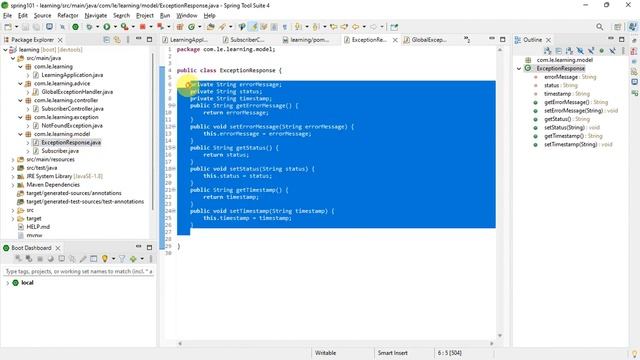Open dropdown beside Boot Dashboard lightbulb icon
The height and width of the screenshot is (360, 640).
(x=113, y=259)
